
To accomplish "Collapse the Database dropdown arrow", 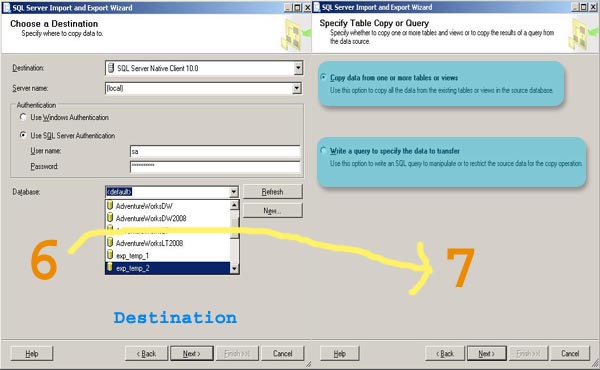I will pyautogui.click(x=233, y=192).
